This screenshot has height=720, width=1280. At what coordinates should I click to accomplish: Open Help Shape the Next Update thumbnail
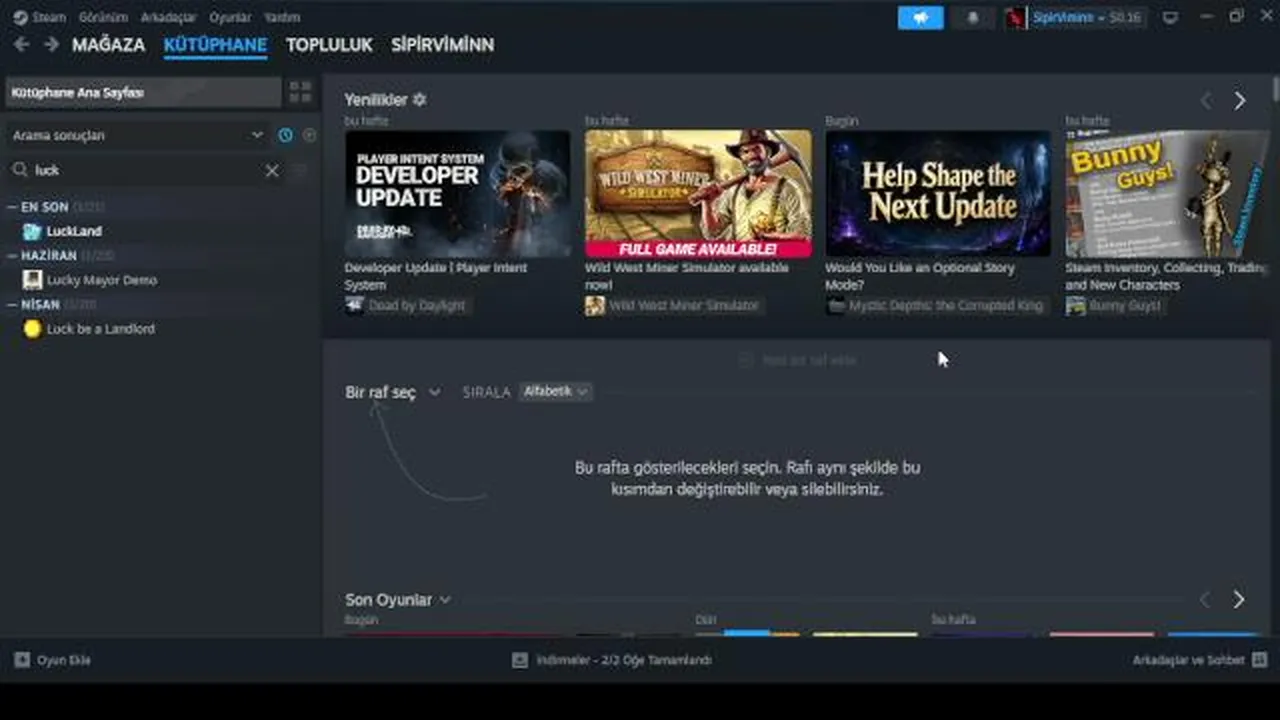[x=938, y=193]
